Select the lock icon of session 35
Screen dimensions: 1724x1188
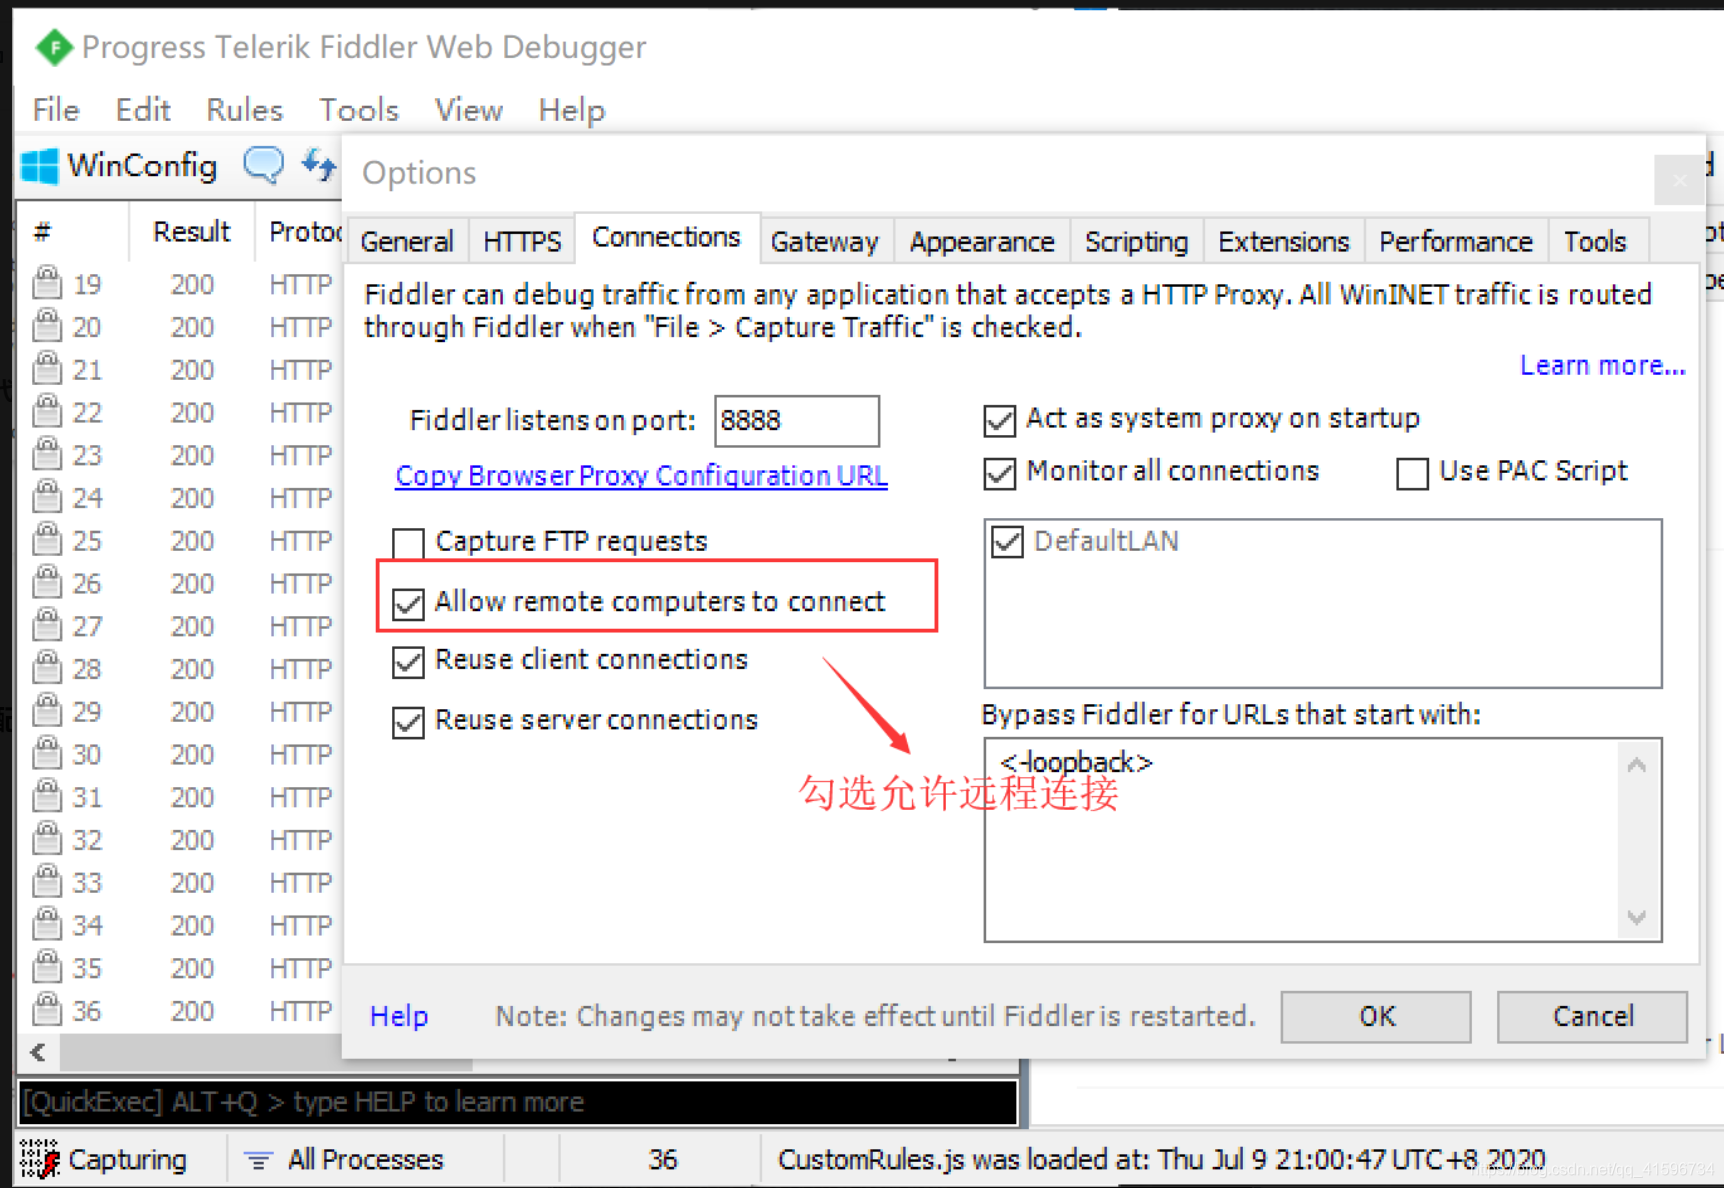pos(47,967)
